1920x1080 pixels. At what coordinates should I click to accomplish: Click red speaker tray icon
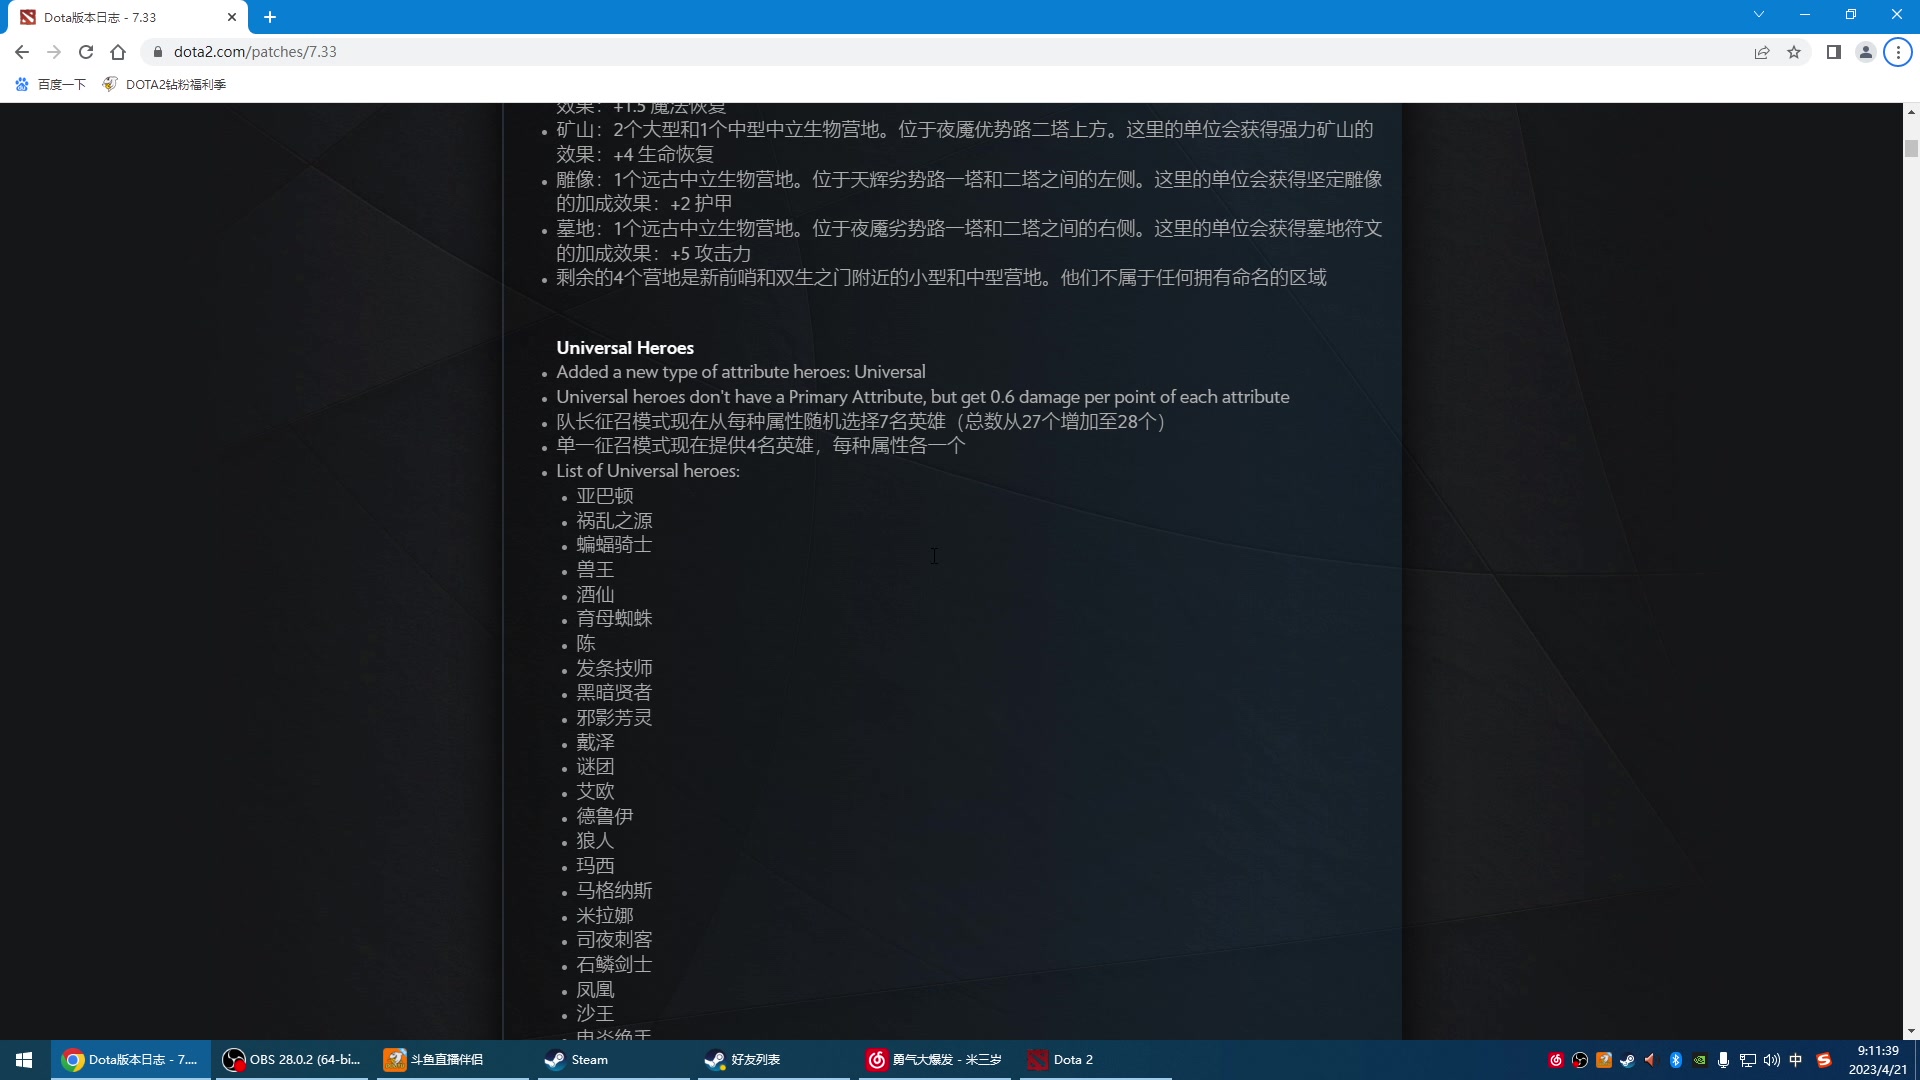(1650, 1060)
